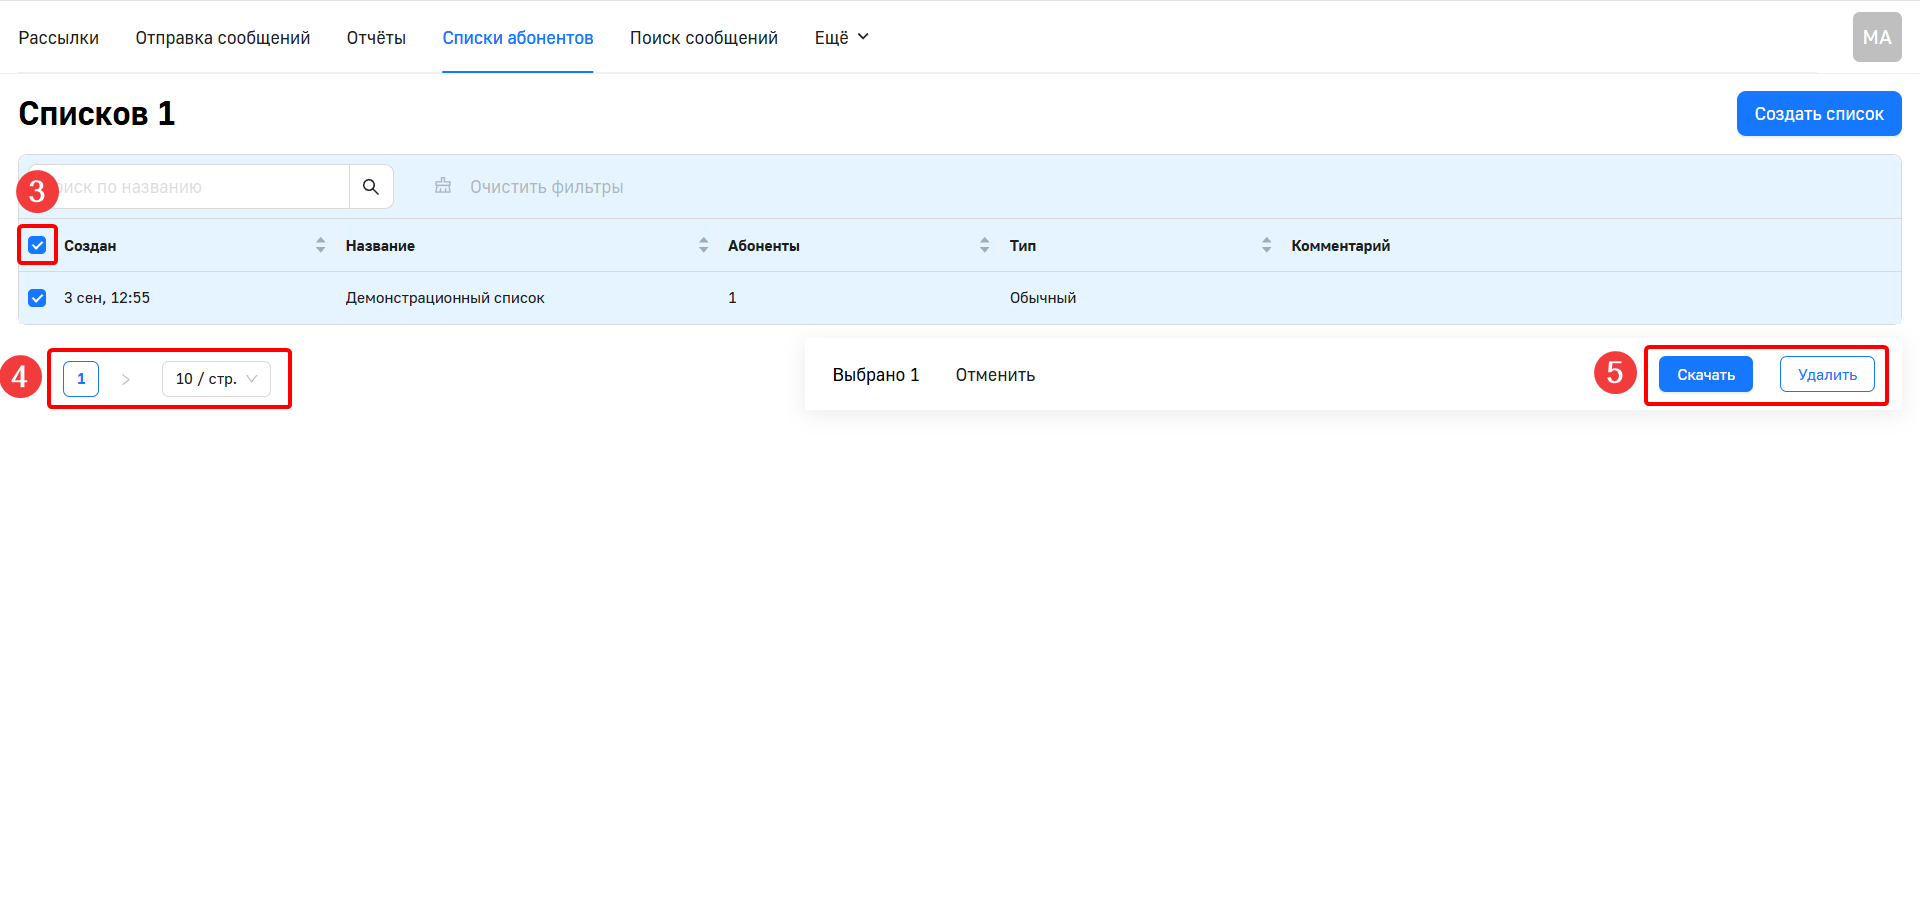1920x912 pixels.
Task: Click the Скачать button
Action: tap(1705, 375)
